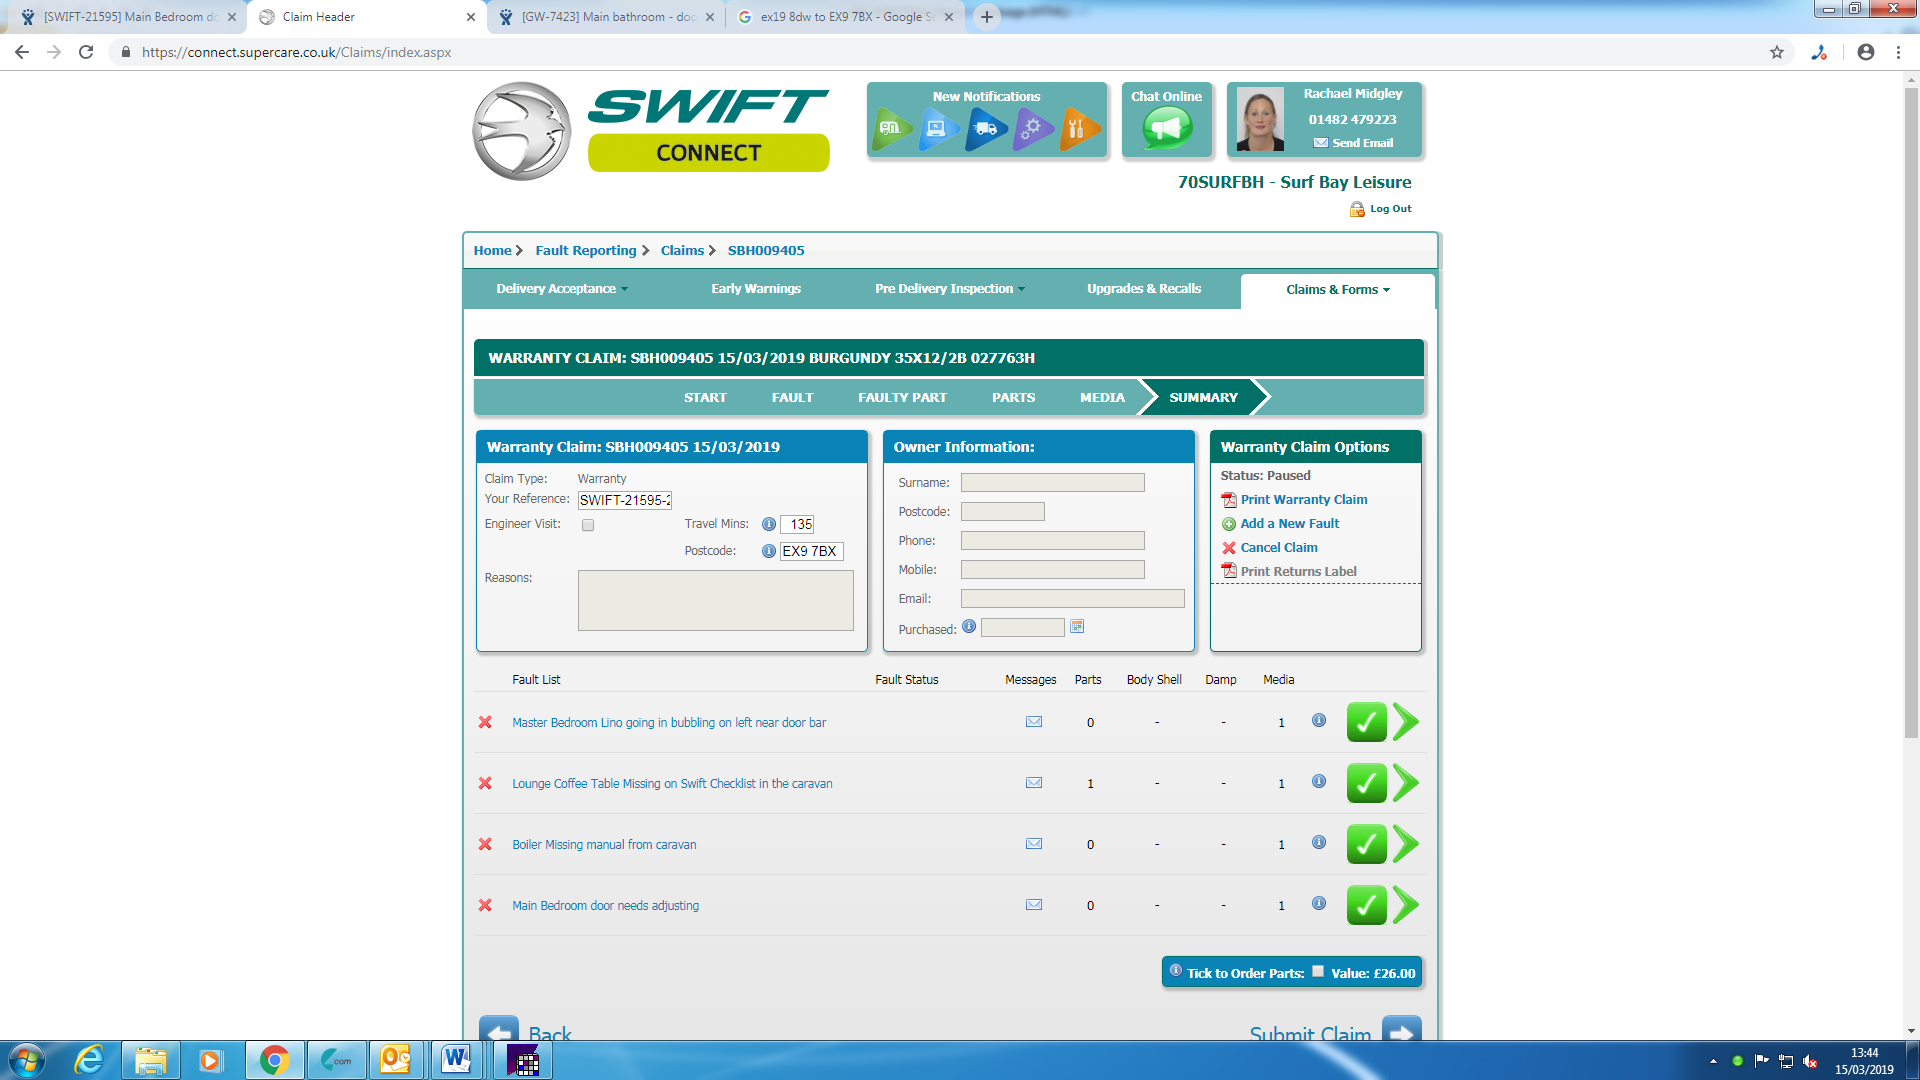Tick the Order Parts checkbox

tap(1318, 971)
